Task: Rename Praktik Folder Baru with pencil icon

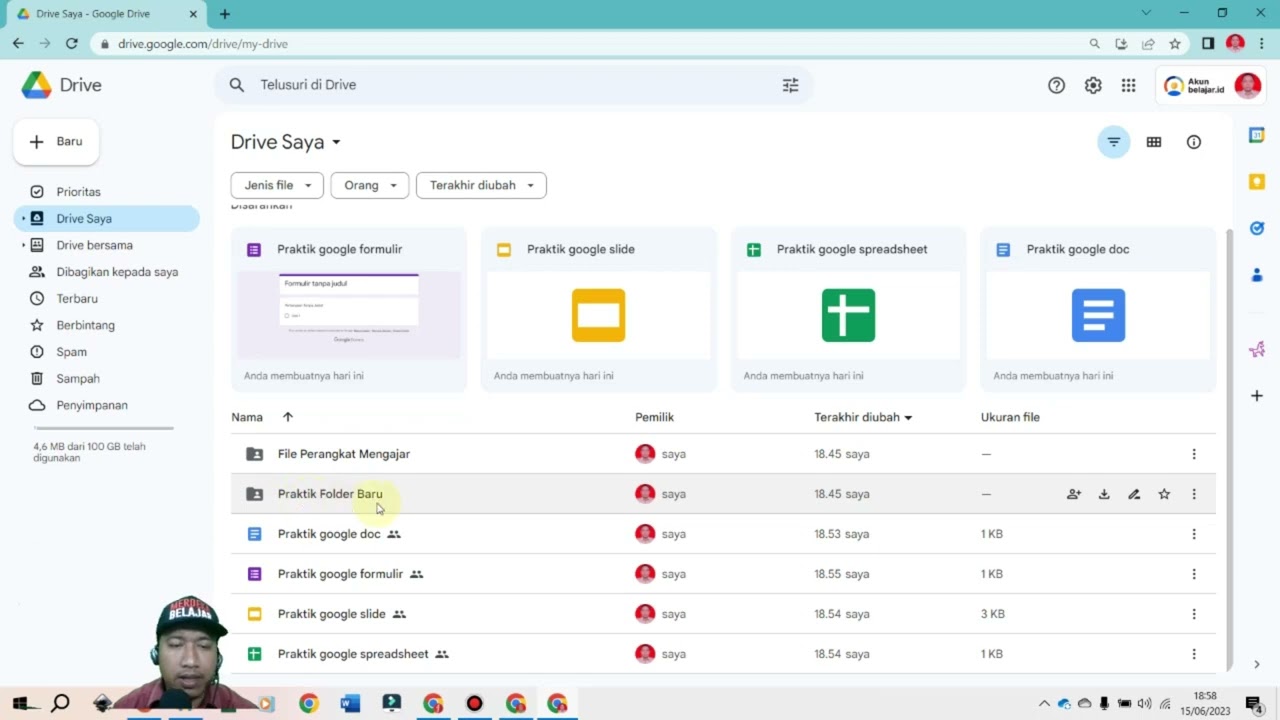Action: (x=1134, y=494)
